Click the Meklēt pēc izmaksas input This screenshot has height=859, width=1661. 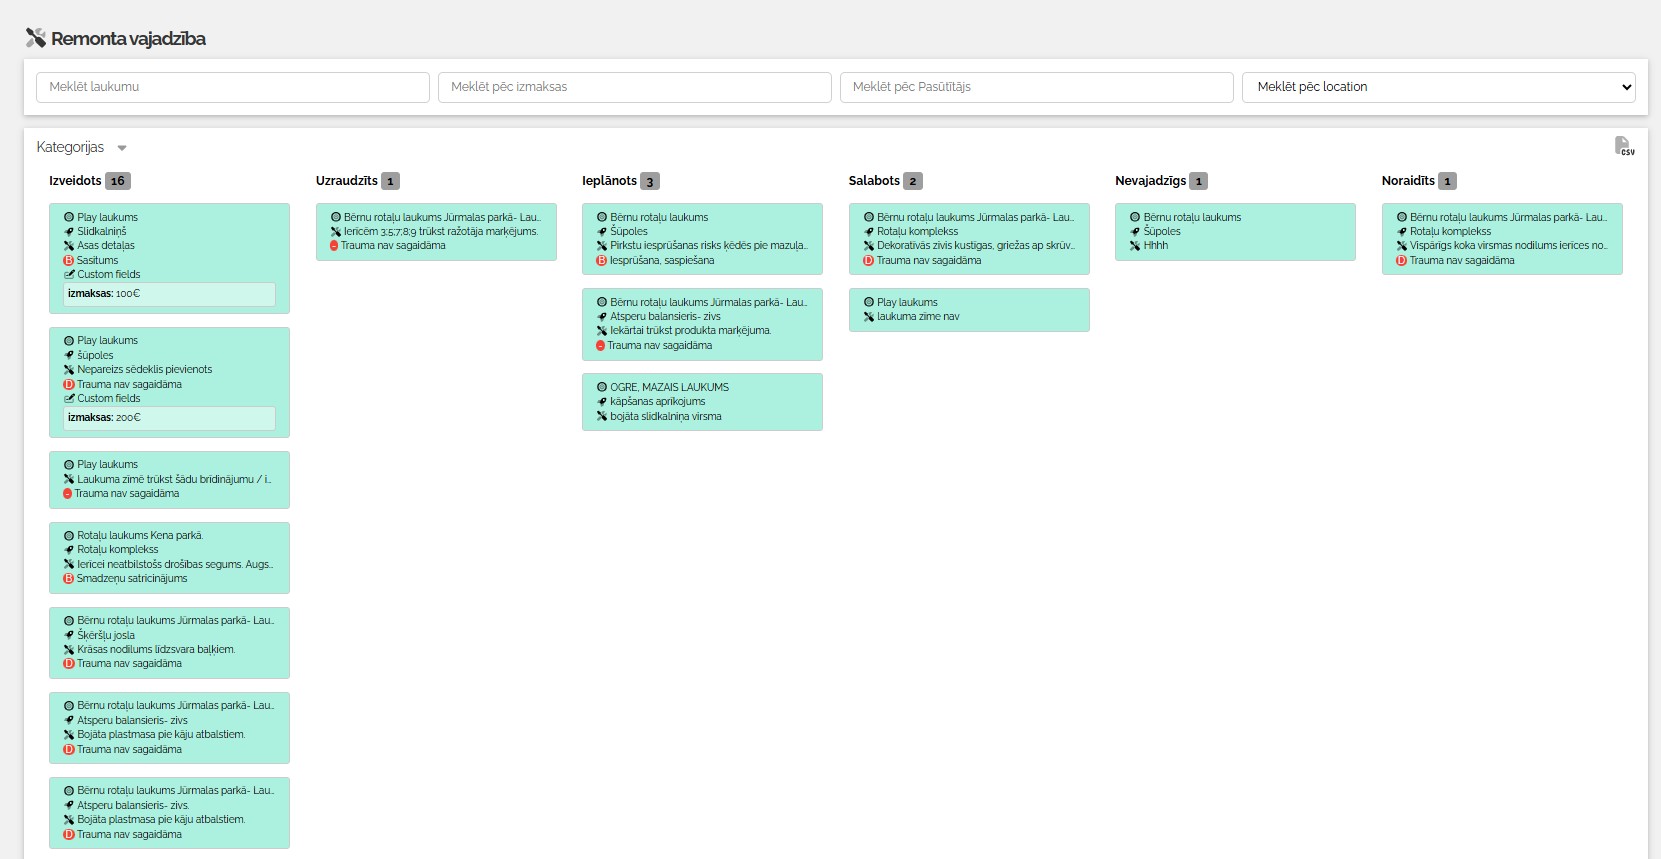[x=634, y=87]
